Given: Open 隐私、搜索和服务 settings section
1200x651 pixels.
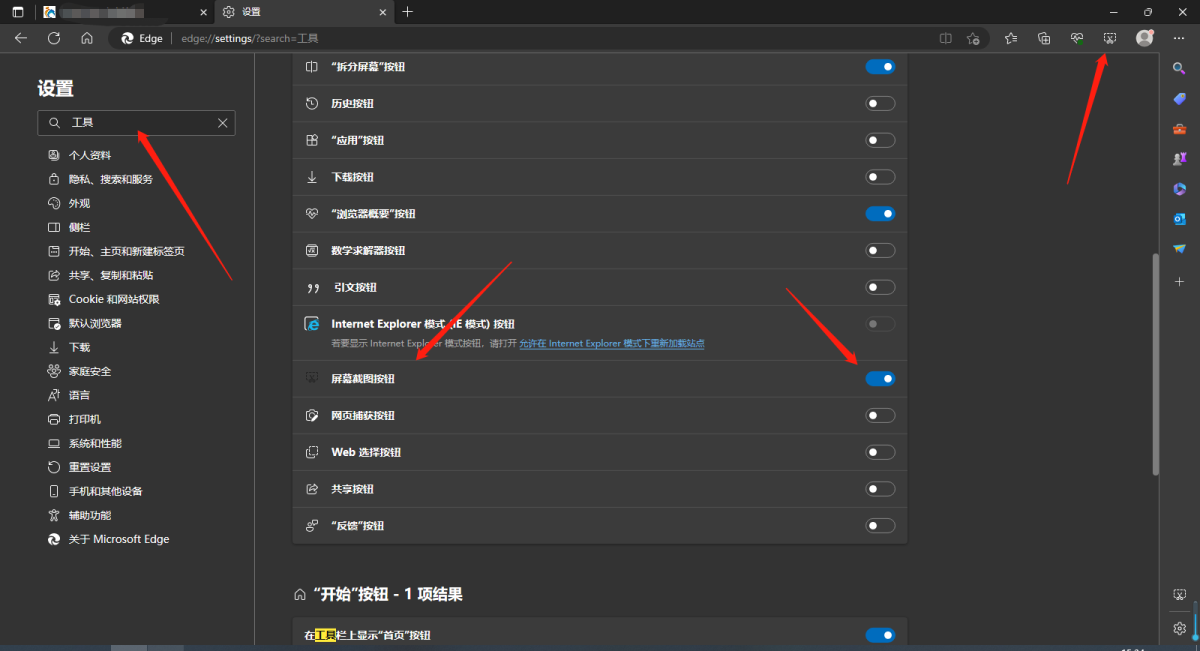Looking at the screenshot, I should (100, 179).
